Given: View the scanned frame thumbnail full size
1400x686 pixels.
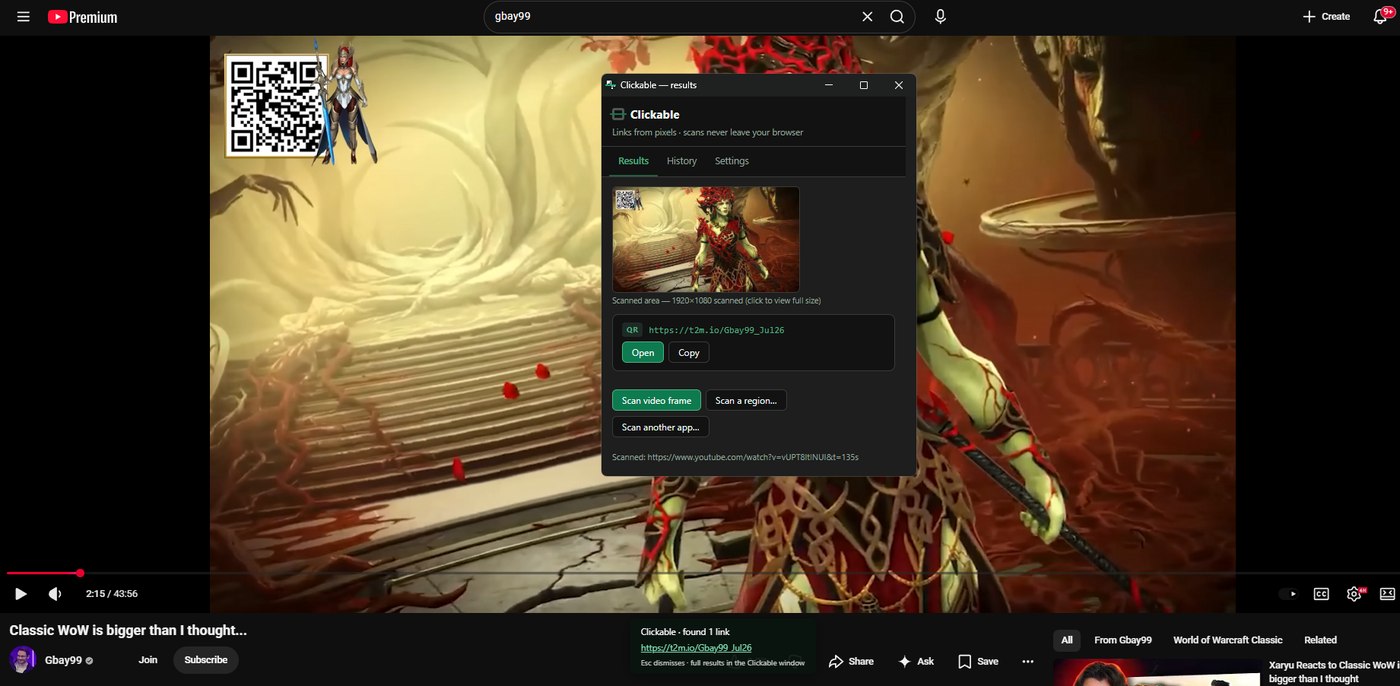Looking at the screenshot, I should [706, 239].
